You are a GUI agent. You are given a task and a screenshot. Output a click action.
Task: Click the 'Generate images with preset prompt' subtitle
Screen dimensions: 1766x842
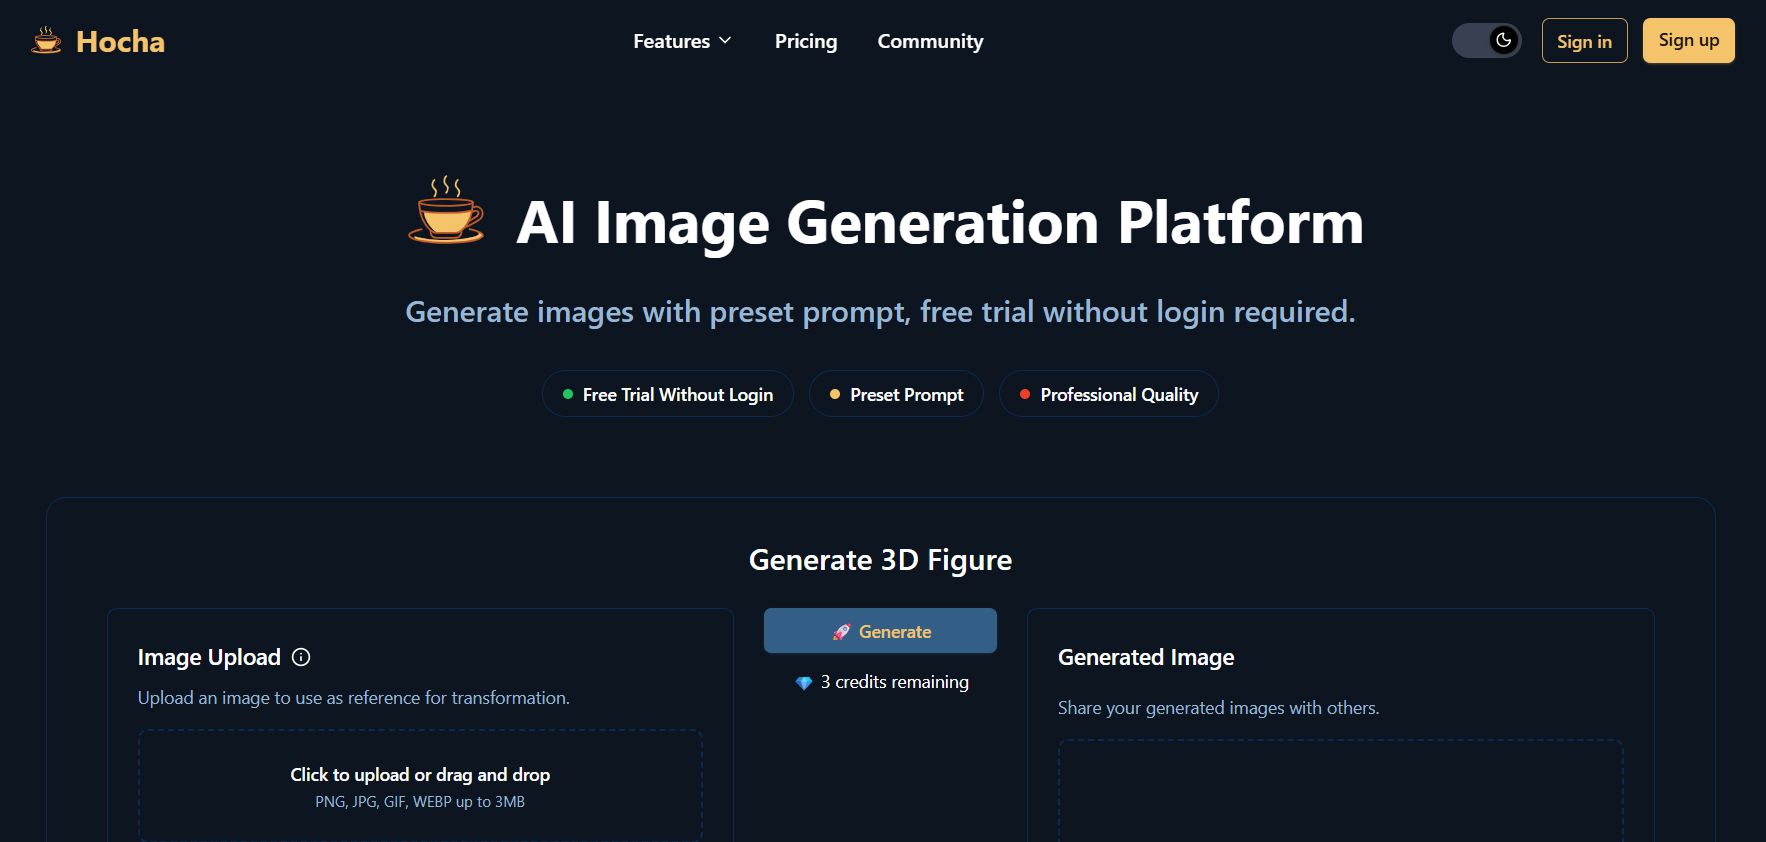tap(880, 312)
